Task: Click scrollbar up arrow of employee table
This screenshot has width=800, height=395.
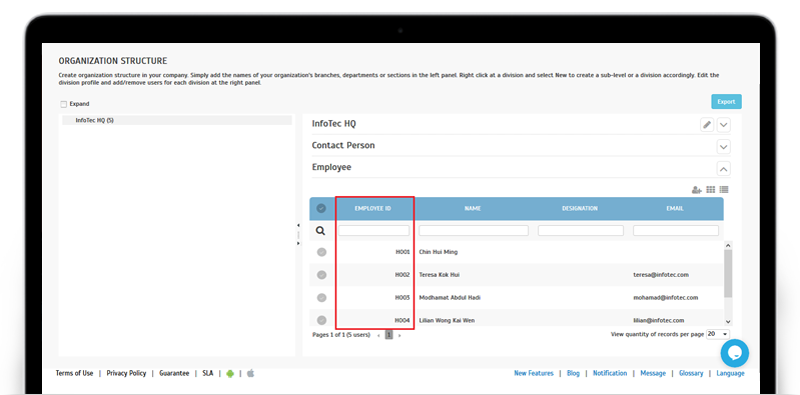Action: click(728, 245)
